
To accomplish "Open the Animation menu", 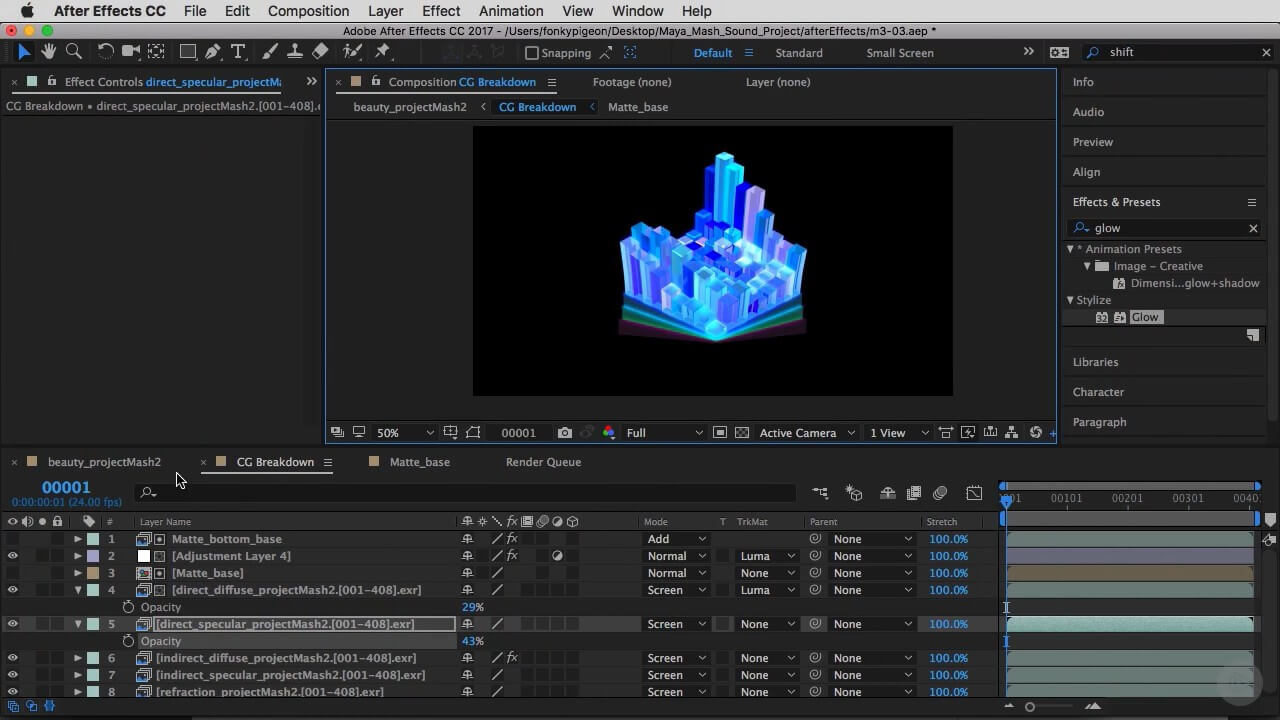I will 511,11.
